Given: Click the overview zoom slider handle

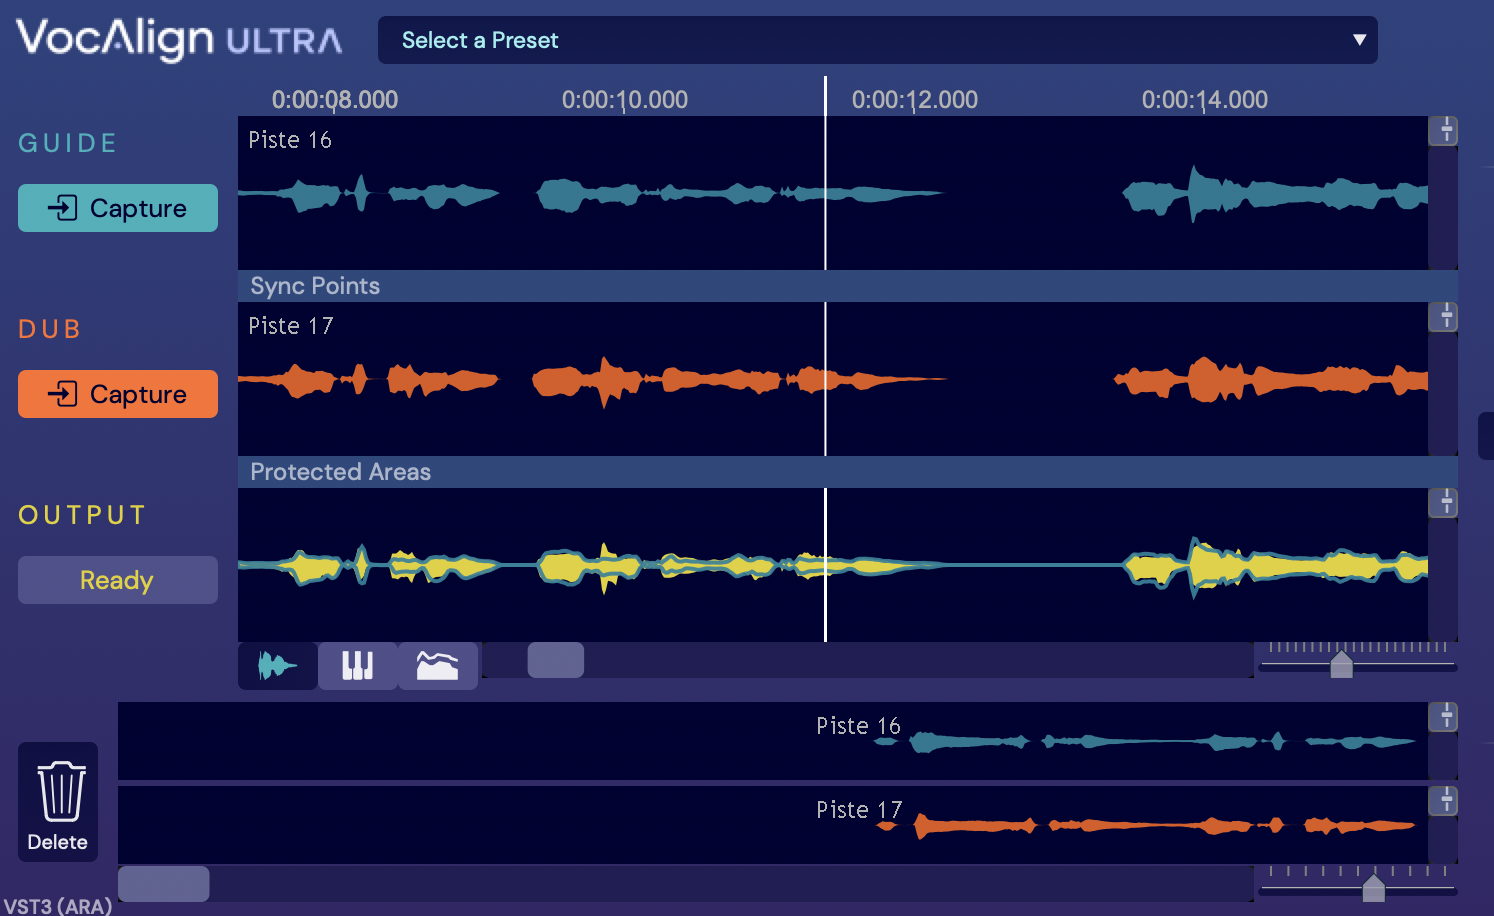Looking at the screenshot, I should tap(1374, 887).
